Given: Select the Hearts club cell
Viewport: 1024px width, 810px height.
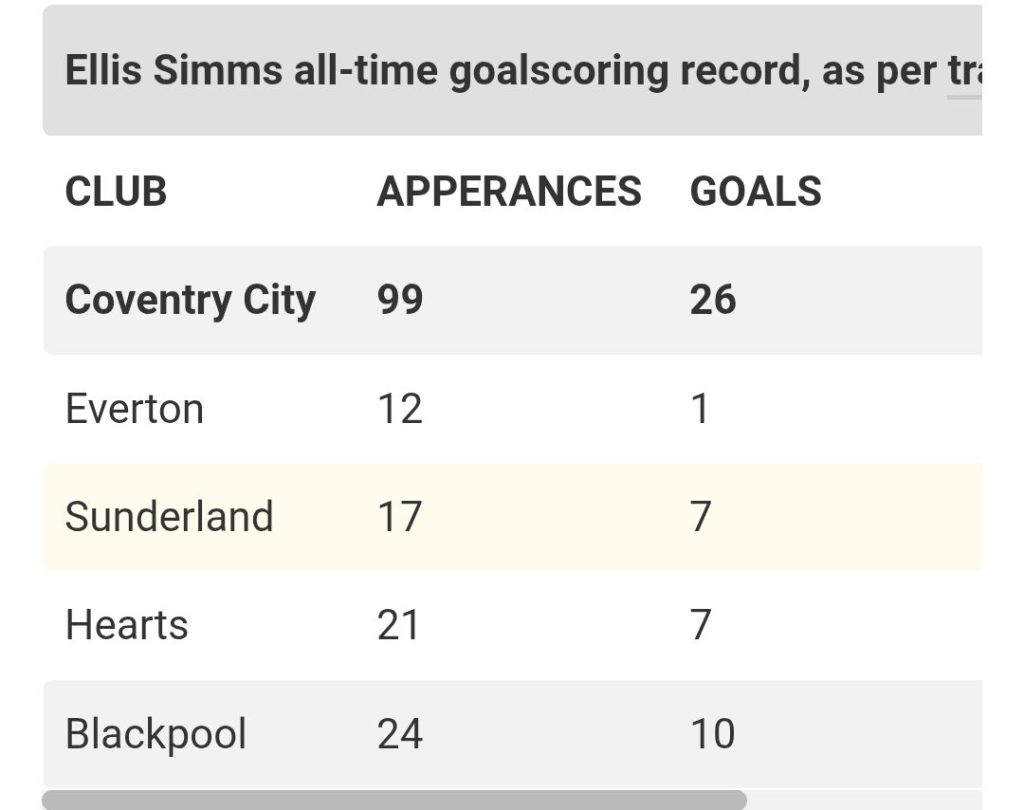Looking at the screenshot, I should pyautogui.click(x=127, y=625).
